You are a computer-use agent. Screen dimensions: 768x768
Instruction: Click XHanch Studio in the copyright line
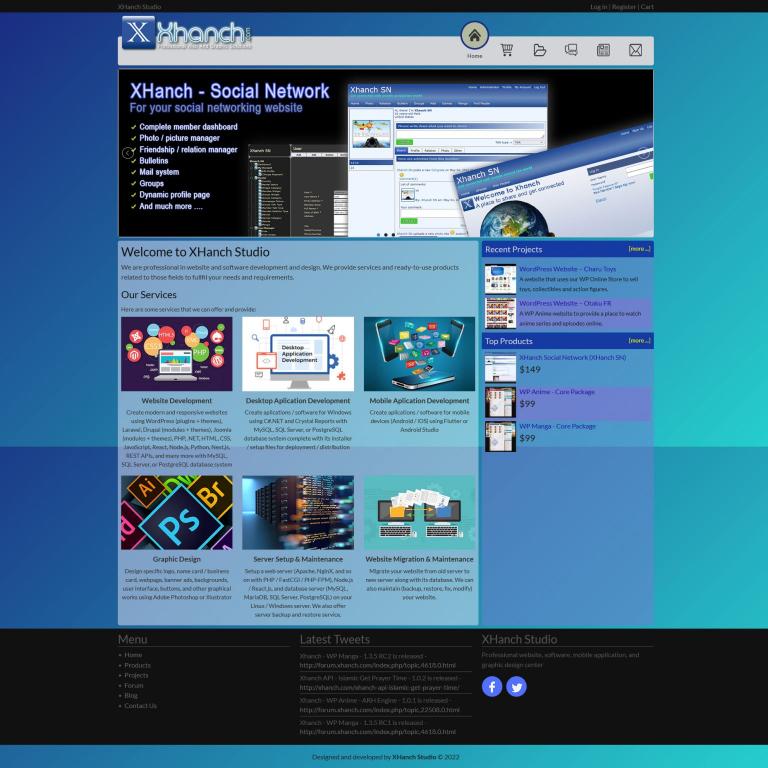pos(414,757)
